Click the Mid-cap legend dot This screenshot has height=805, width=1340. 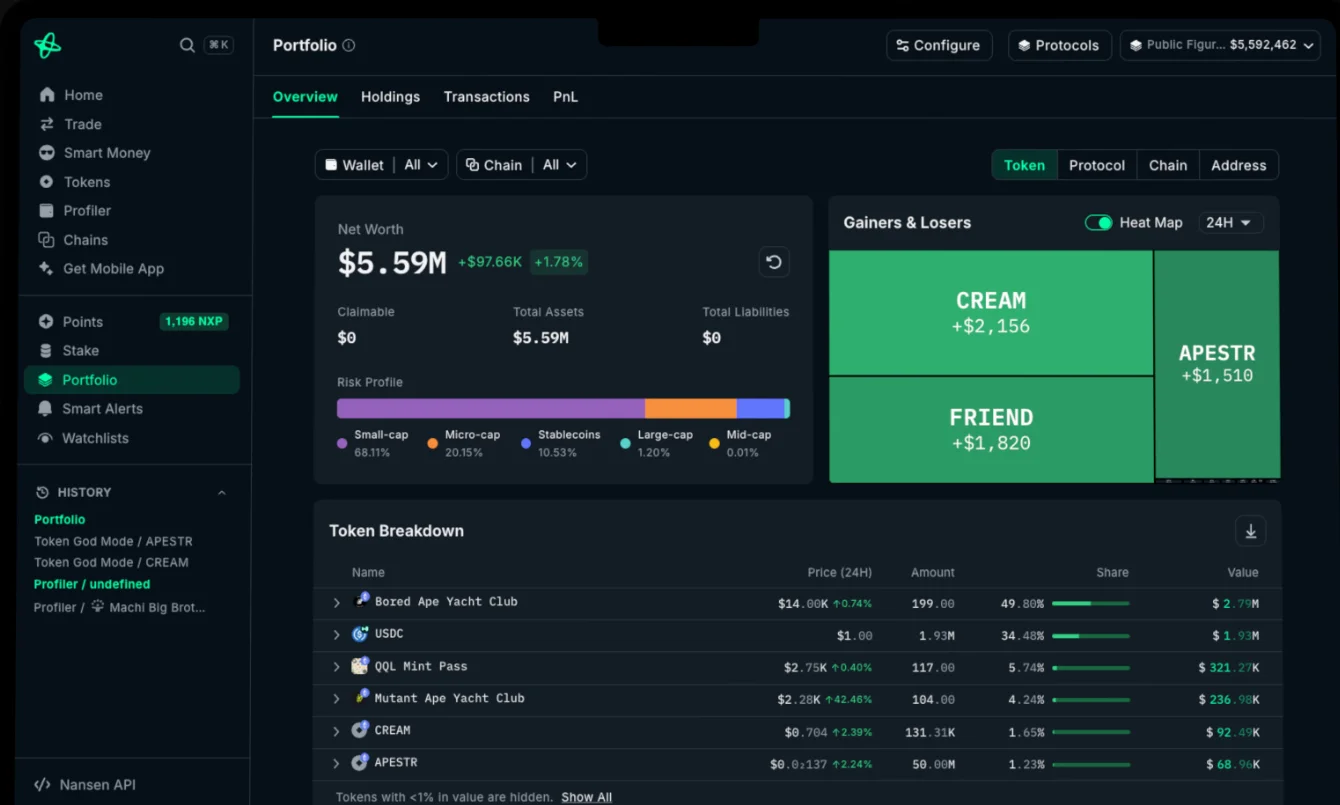[x=714, y=443]
